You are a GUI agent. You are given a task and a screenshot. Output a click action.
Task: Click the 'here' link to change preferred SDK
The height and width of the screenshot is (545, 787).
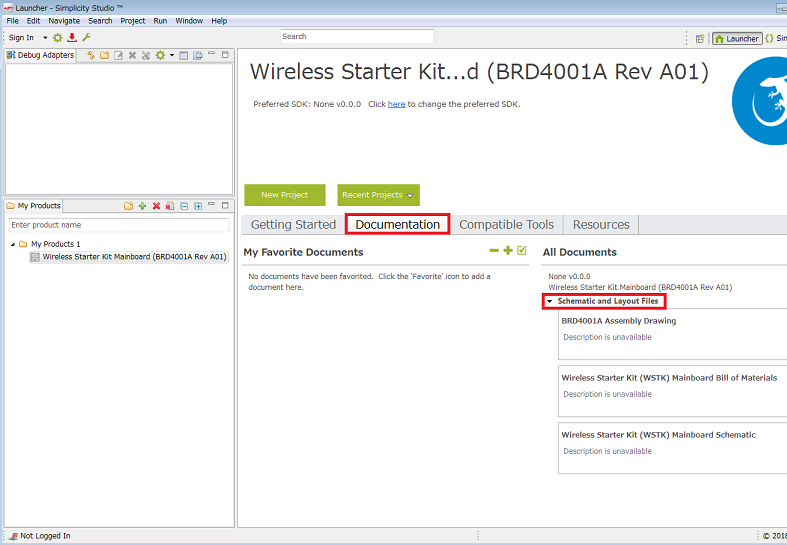pyautogui.click(x=397, y=104)
